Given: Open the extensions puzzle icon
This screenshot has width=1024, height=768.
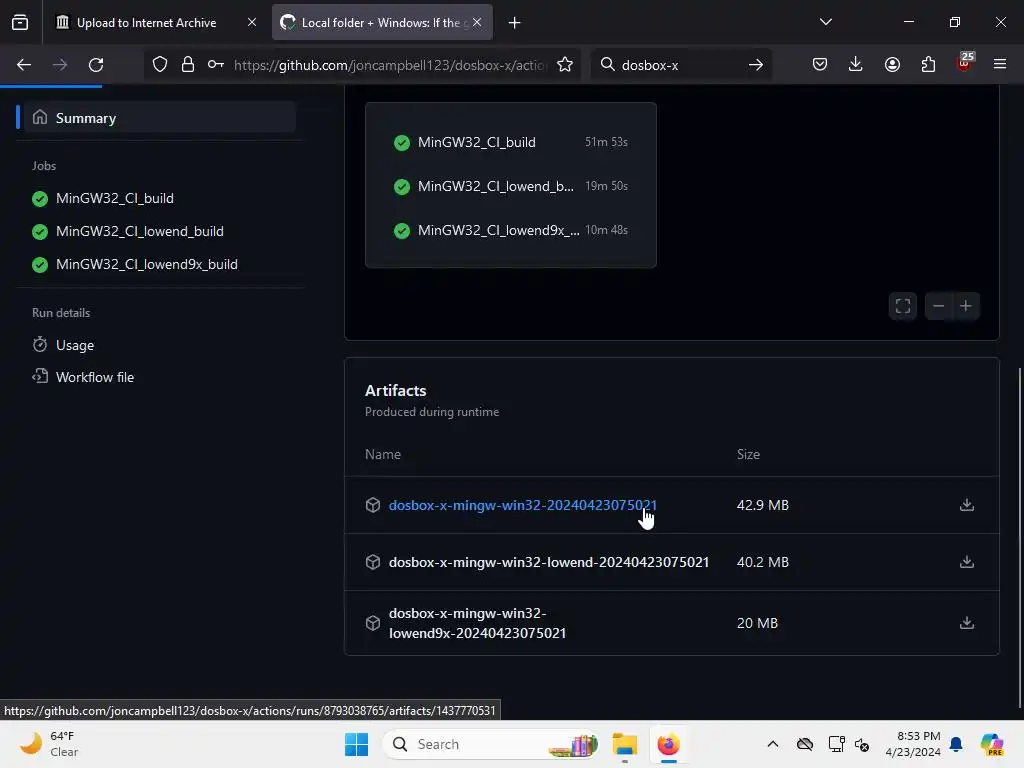Looking at the screenshot, I should click(928, 65).
